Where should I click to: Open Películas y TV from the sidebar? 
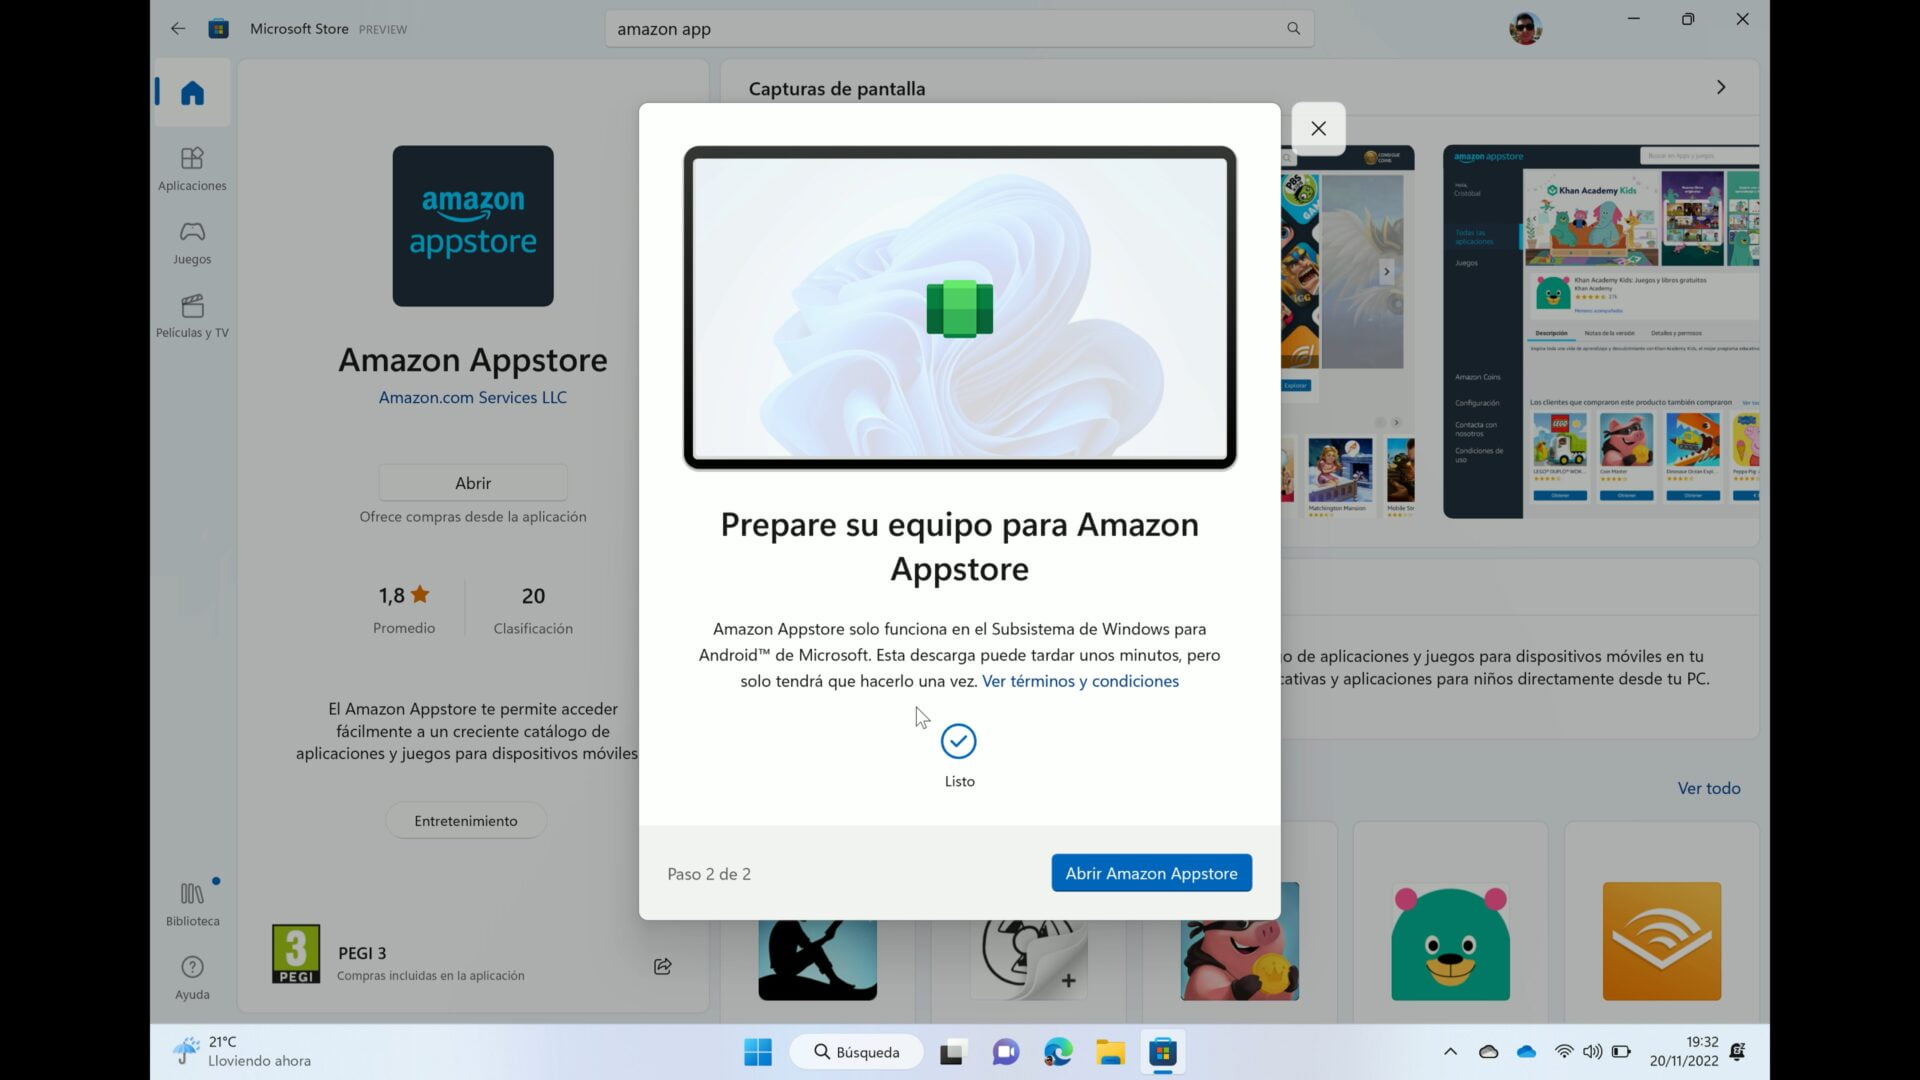point(191,315)
